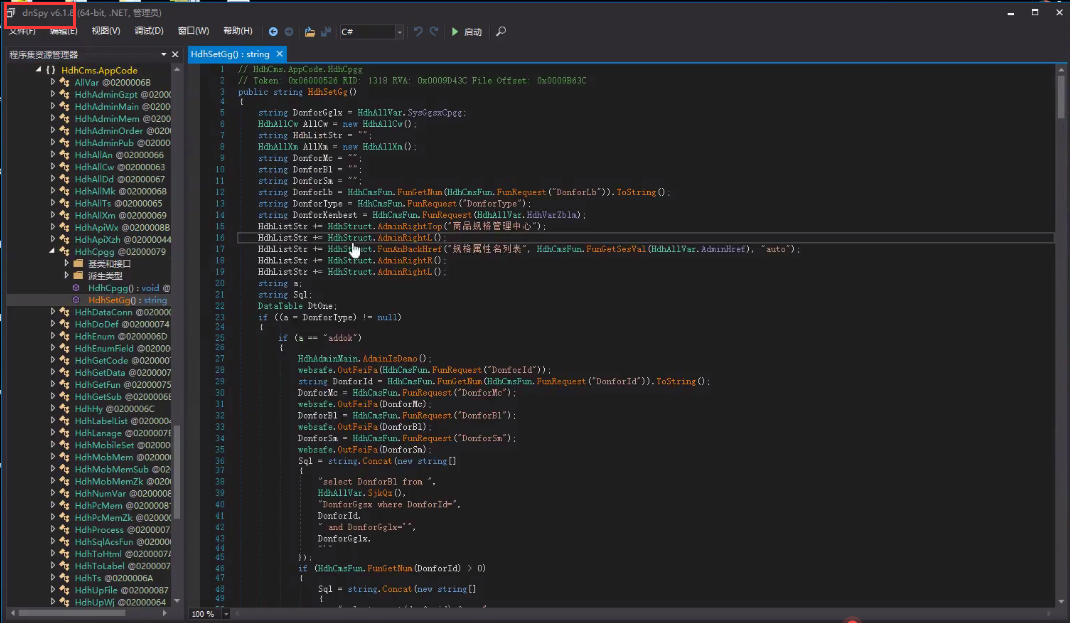Open the 视图(V) menu
This screenshot has width=1070, height=623.
click(106, 31)
